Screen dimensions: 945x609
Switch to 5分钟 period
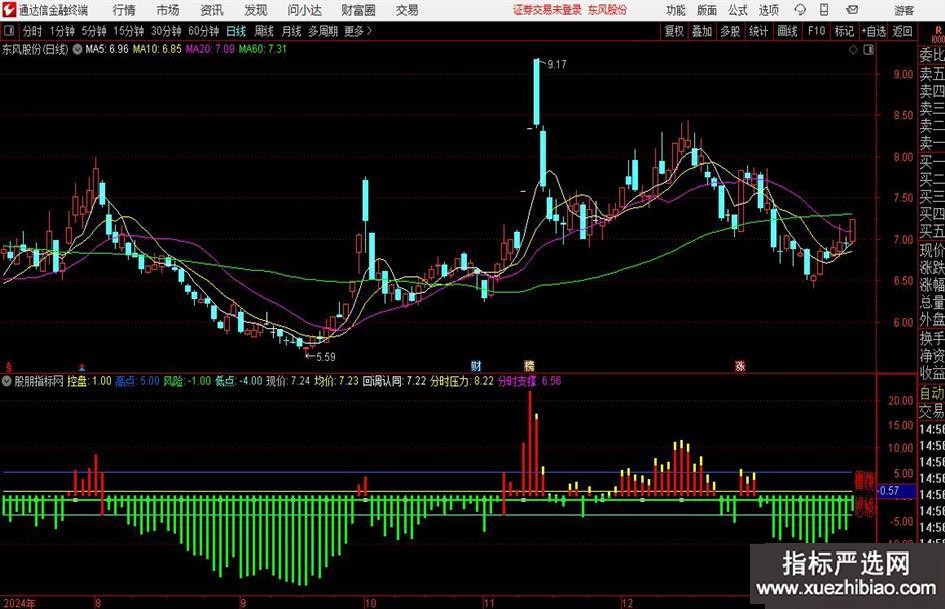[x=93, y=31]
